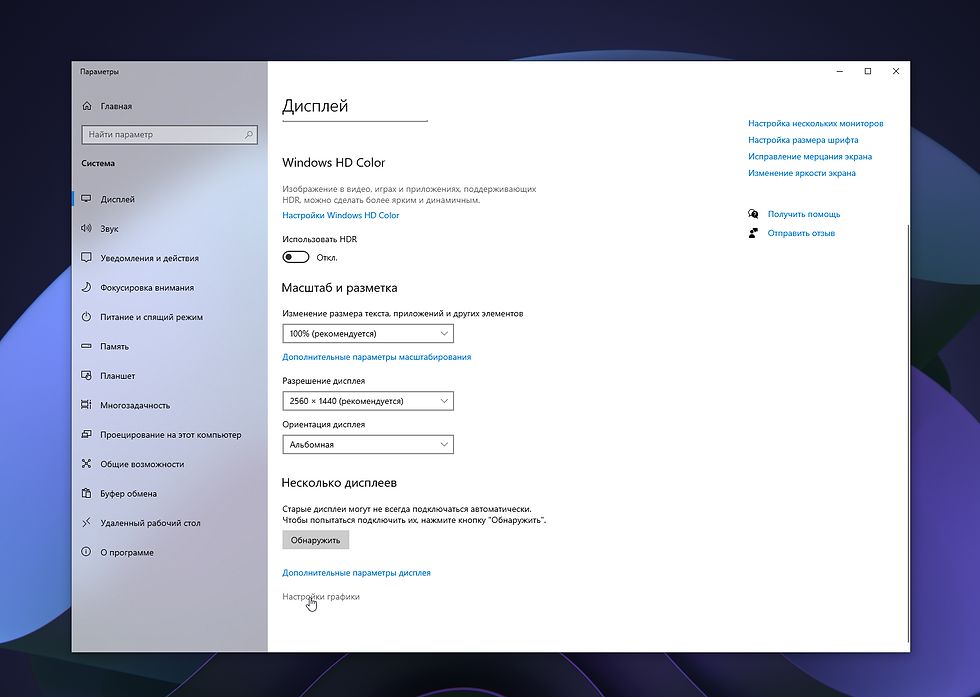Click the search magnifier icon
This screenshot has width=980, height=697.
[x=249, y=134]
